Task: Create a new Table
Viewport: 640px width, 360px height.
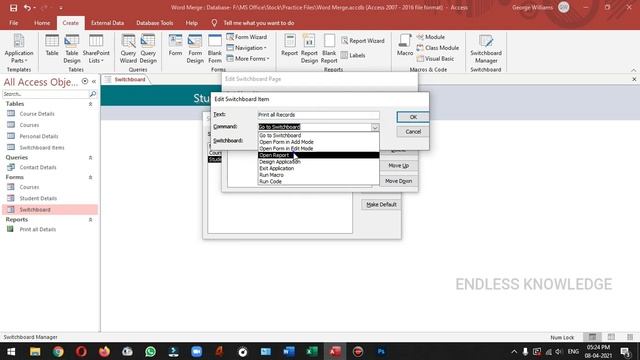Action: click(52, 45)
